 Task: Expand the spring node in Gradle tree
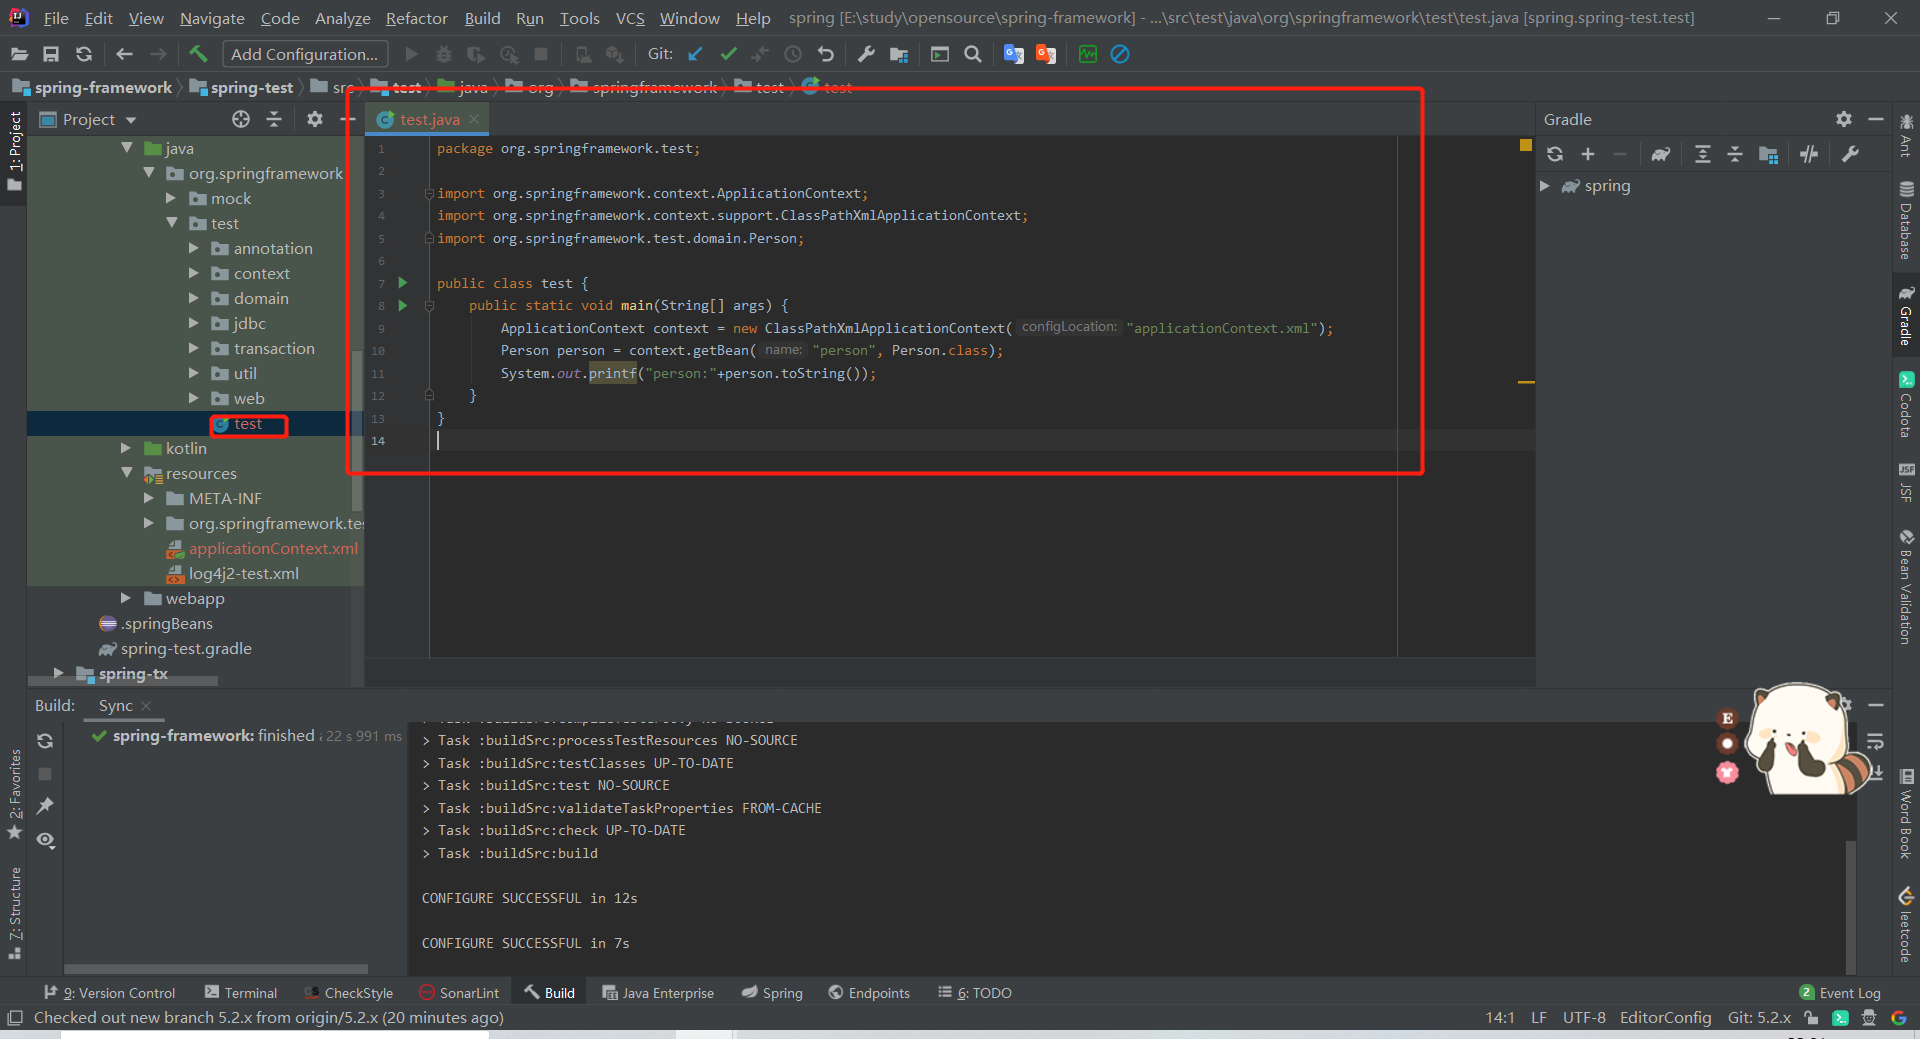point(1545,186)
